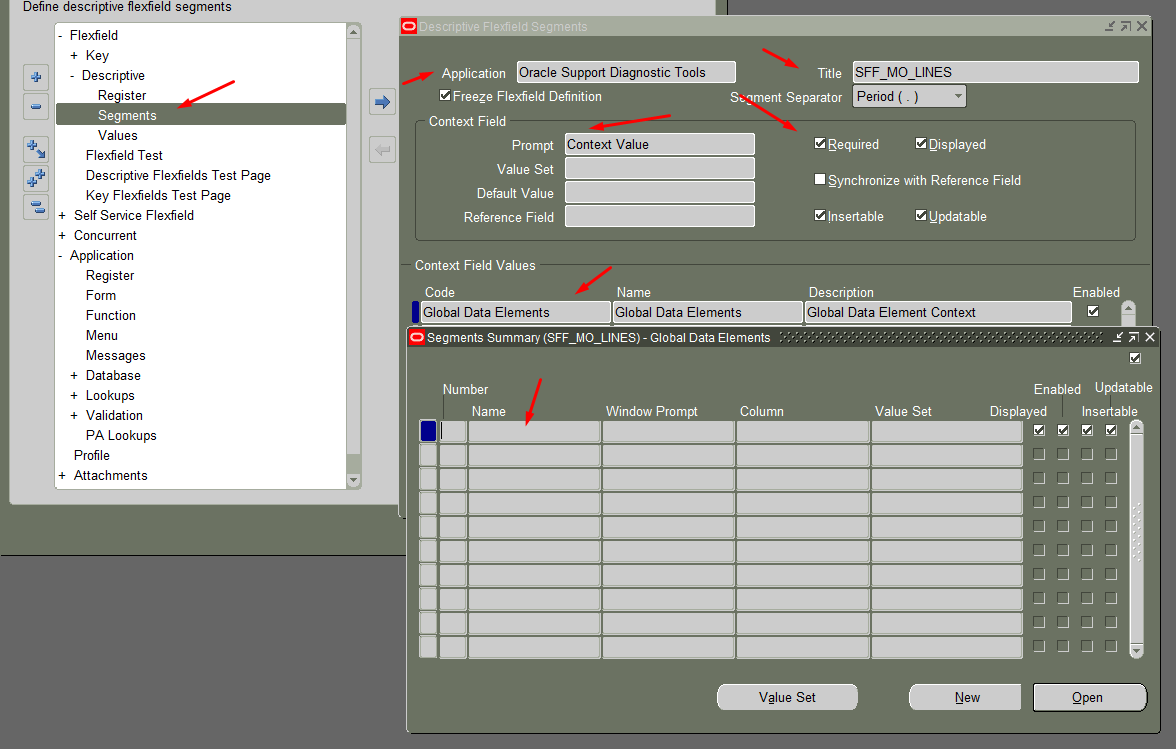
Task: Click the Application field
Action: (x=626, y=72)
